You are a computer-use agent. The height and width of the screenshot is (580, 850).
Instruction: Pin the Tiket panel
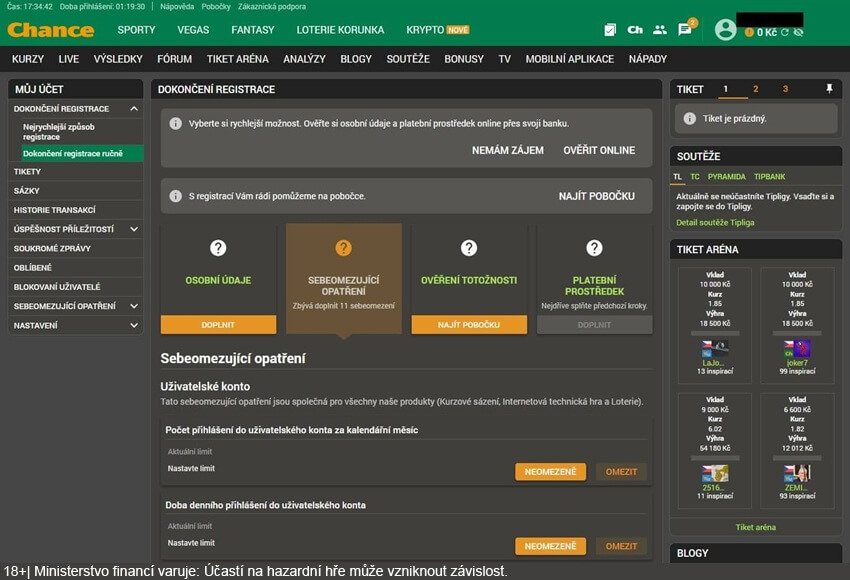click(x=829, y=89)
